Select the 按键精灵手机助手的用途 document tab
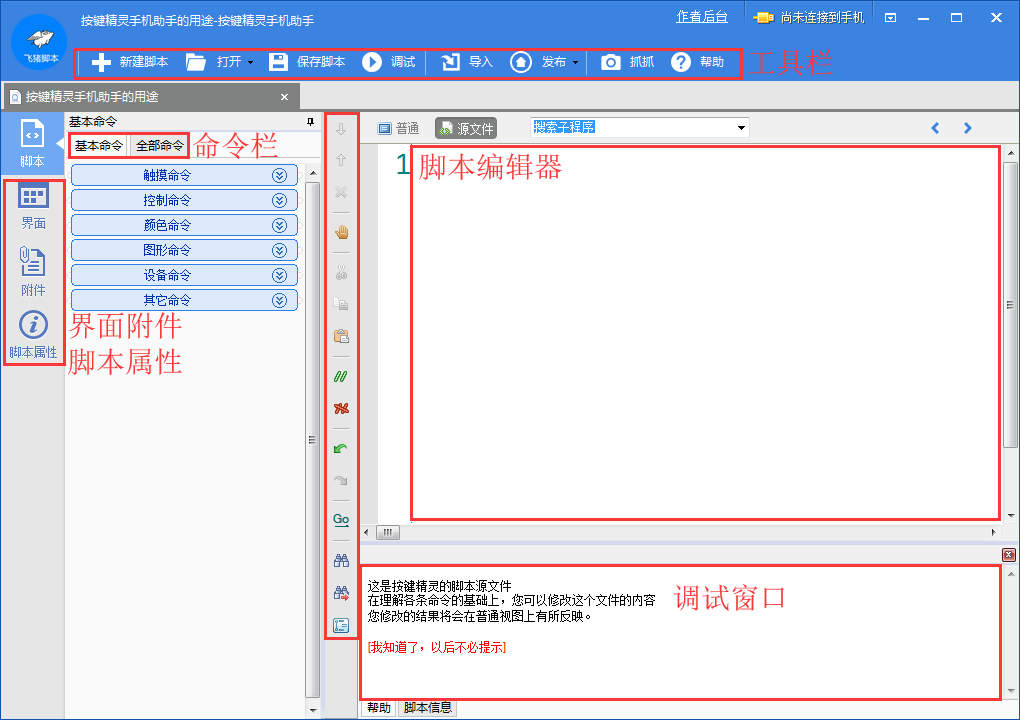Screen dimensions: 1020x720 [150, 97]
